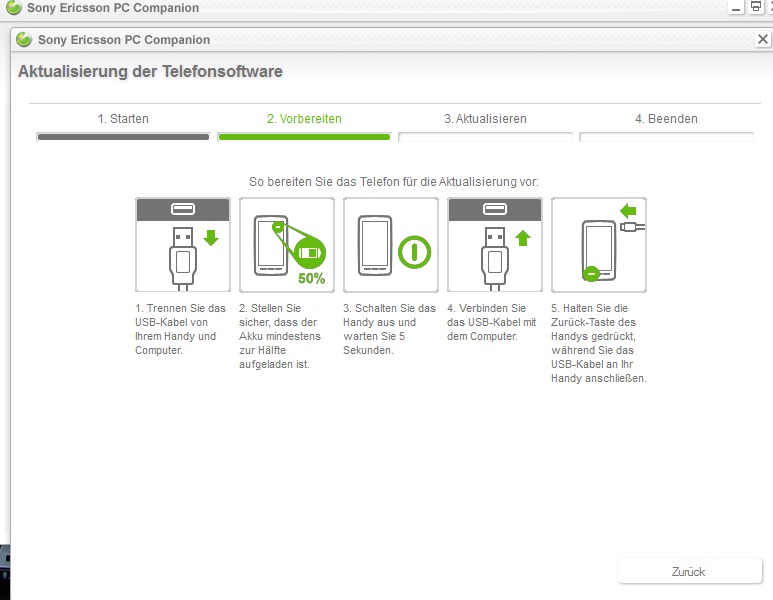
Task: Click the empty Beenden progress bar
Action: click(666, 137)
